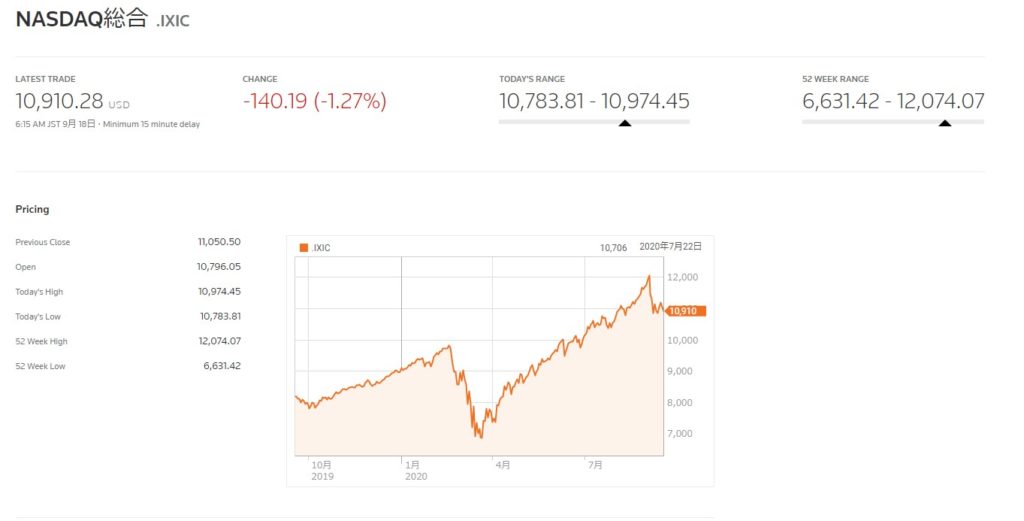Click the 52 Week High value 12,074.07
Image resolution: width=1024 pixels, height=521 pixels.
pos(219,341)
